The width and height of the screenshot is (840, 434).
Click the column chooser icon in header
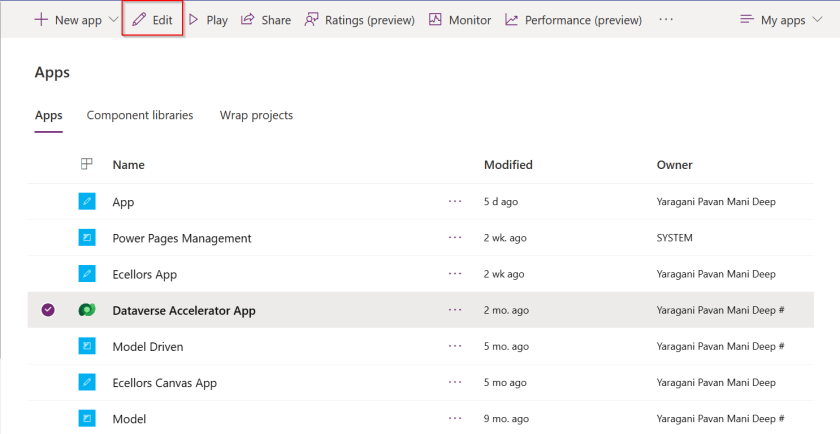tap(87, 164)
